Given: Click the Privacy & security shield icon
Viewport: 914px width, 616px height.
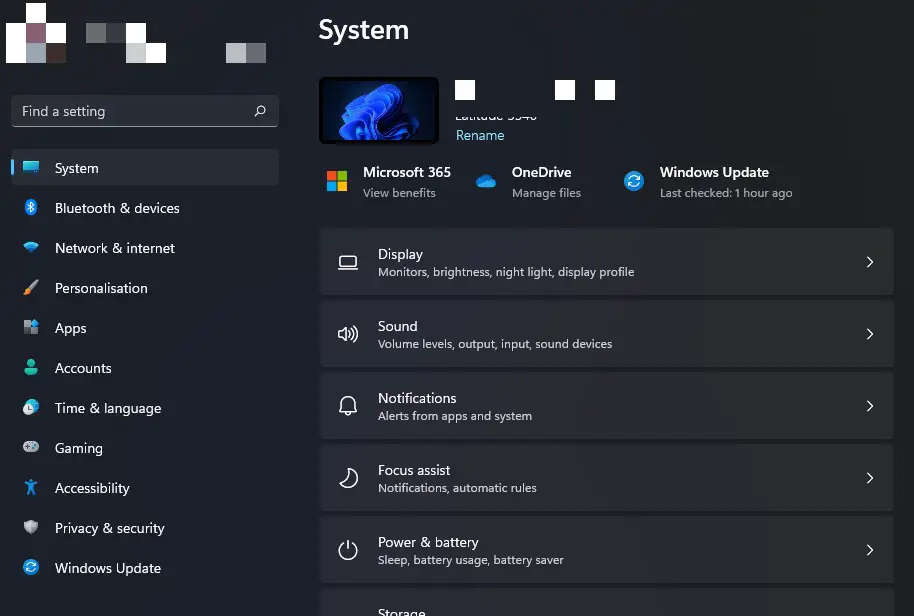Looking at the screenshot, I should (31, 527).
